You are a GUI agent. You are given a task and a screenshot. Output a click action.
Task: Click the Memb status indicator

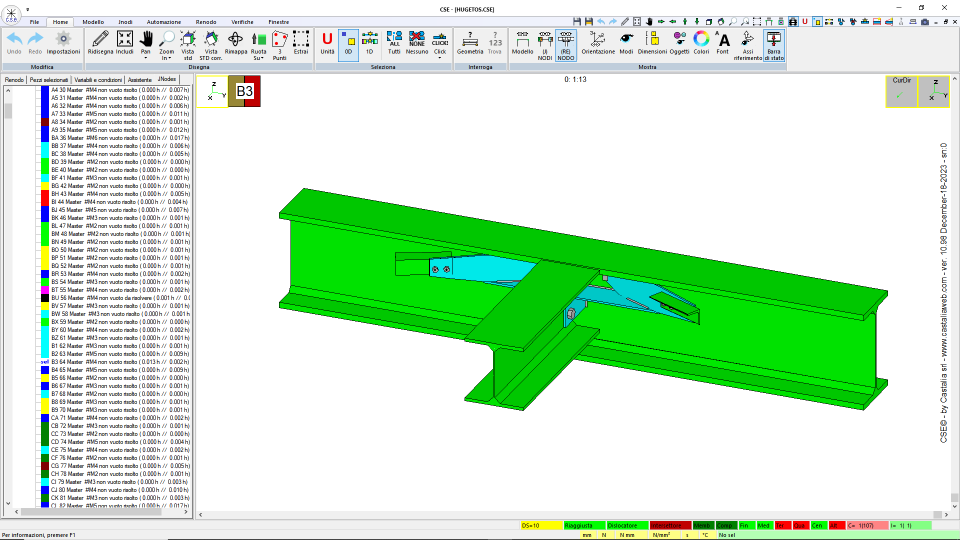pos(703,525)
